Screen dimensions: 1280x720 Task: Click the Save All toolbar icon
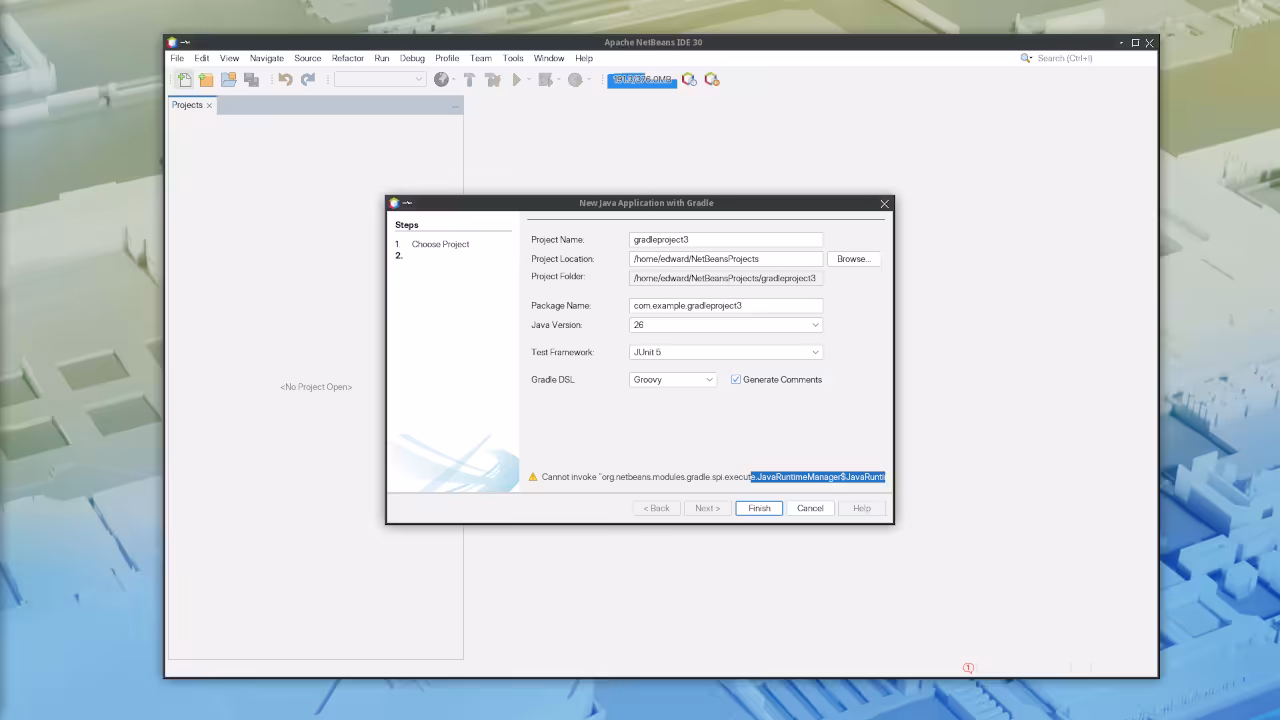coord(252,80)
